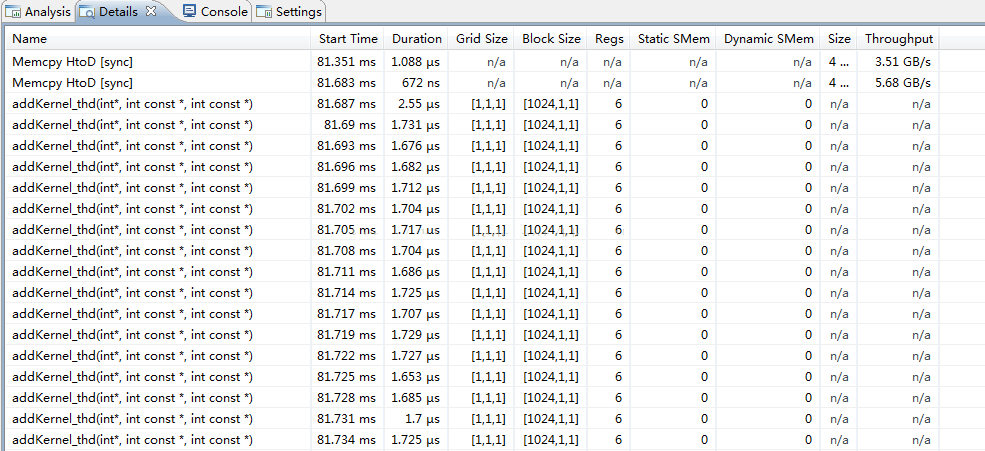Switch to the Analysis tab

click(x=38, y=12)
